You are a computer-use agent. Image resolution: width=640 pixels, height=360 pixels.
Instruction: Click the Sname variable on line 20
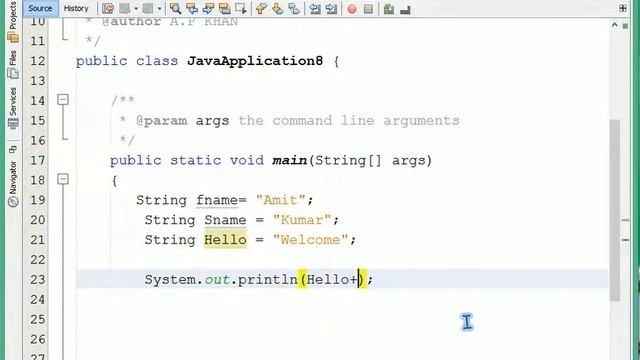pos(225,220)
